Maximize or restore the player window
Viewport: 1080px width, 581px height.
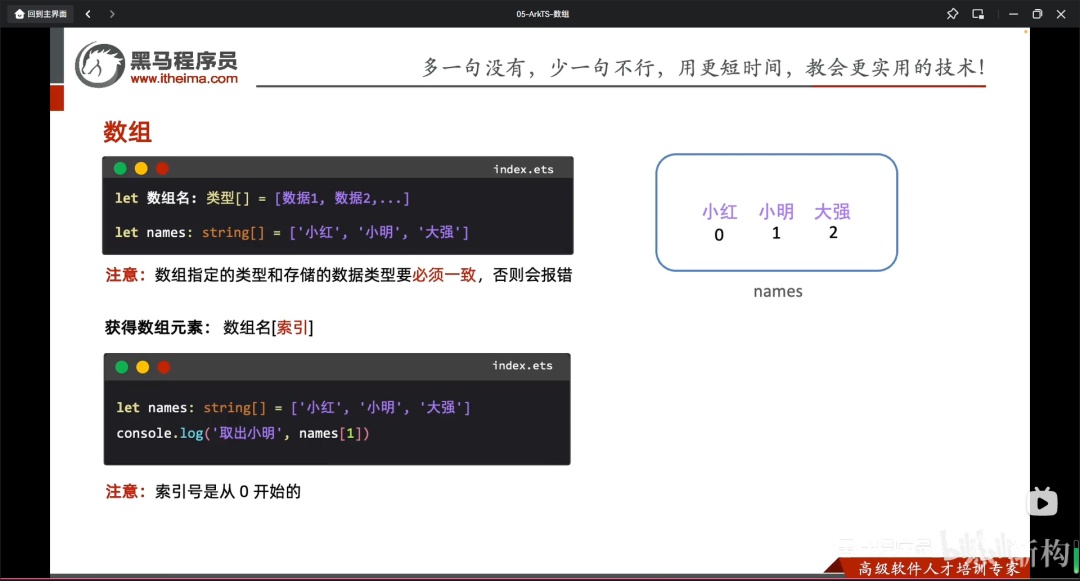[1037, 14]
